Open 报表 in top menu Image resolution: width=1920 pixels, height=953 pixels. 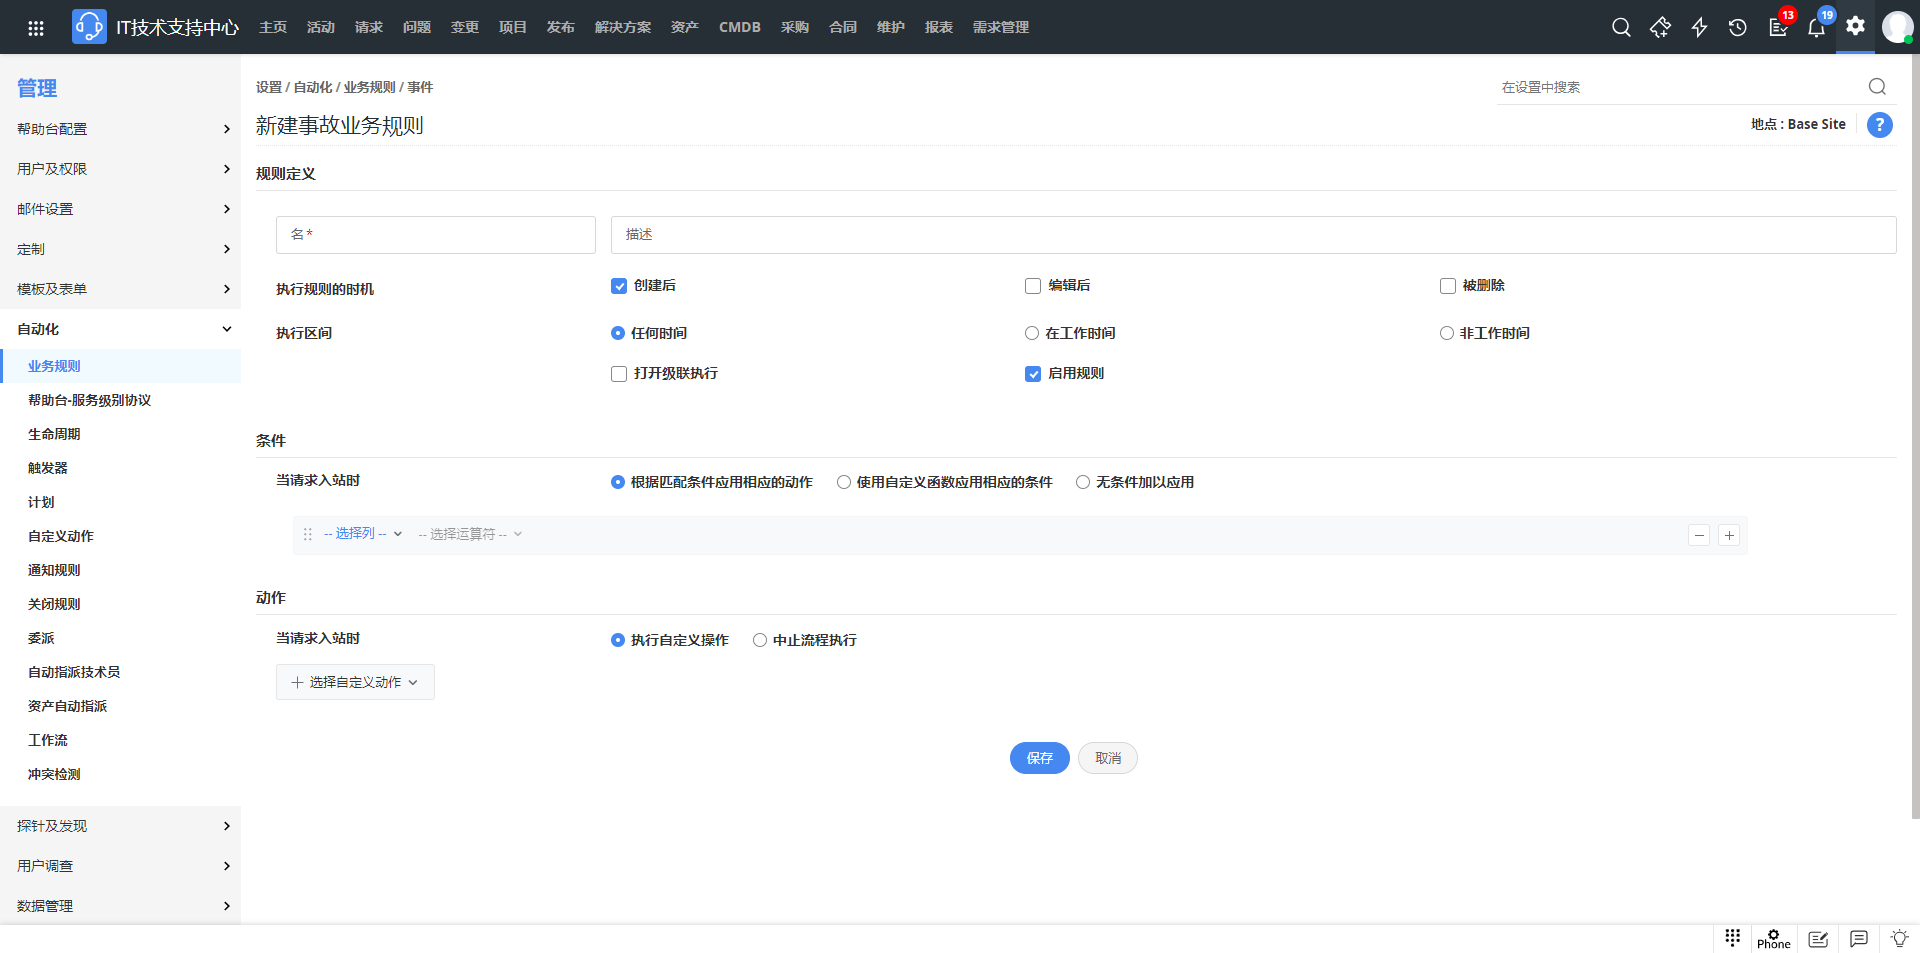pos(939,27)
